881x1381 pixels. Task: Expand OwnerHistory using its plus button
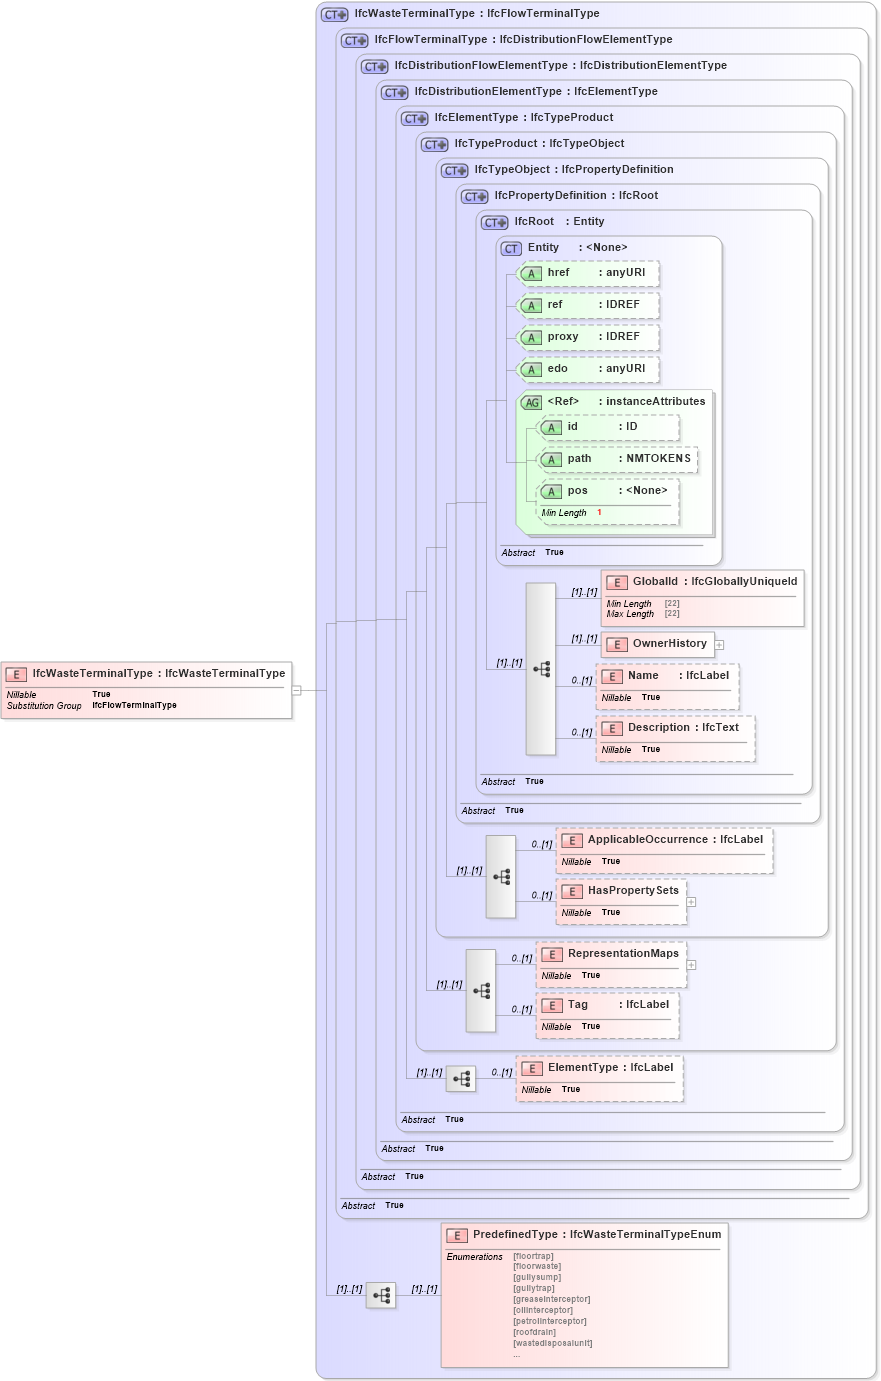point(719,645)
